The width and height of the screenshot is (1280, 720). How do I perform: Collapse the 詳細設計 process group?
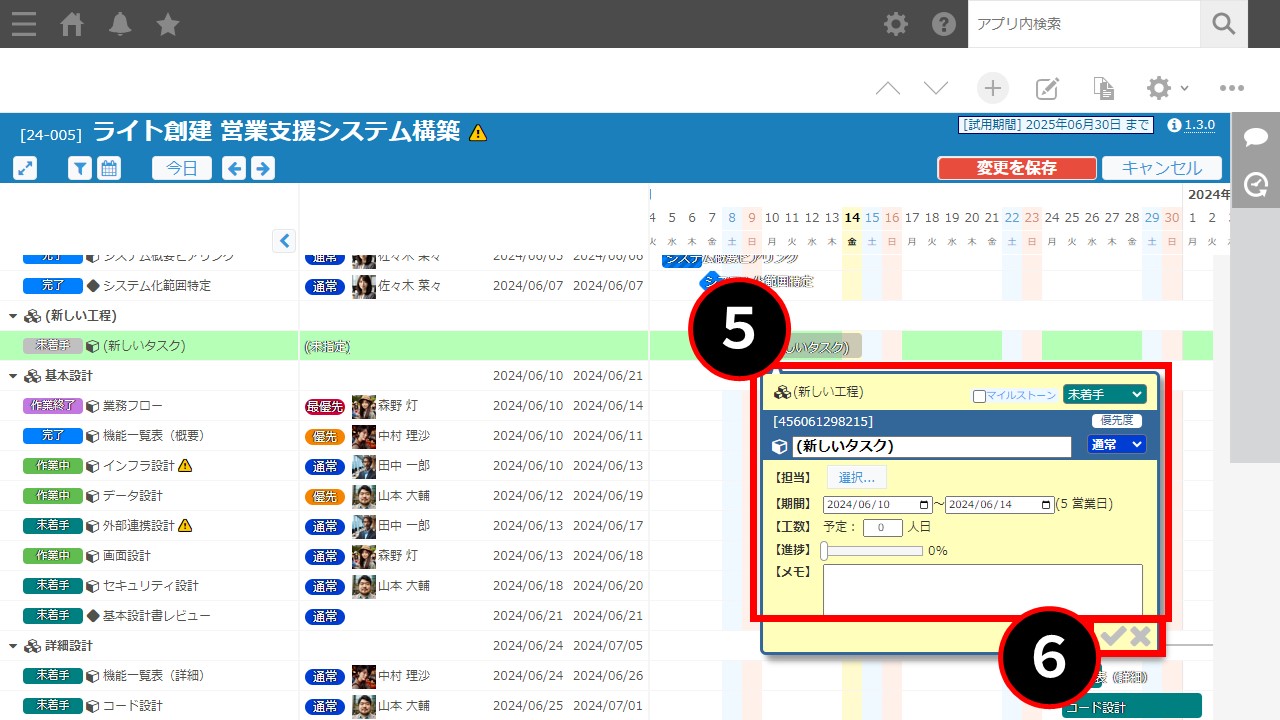click(13, 646)
